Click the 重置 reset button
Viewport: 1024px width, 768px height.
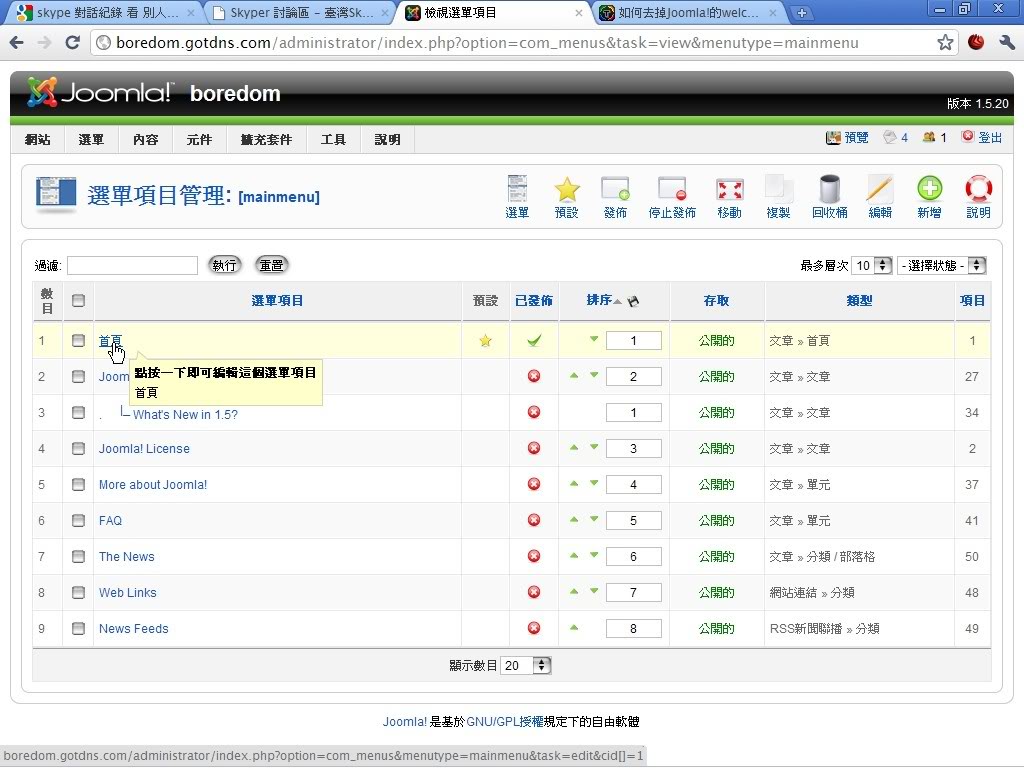coord(271,265)
